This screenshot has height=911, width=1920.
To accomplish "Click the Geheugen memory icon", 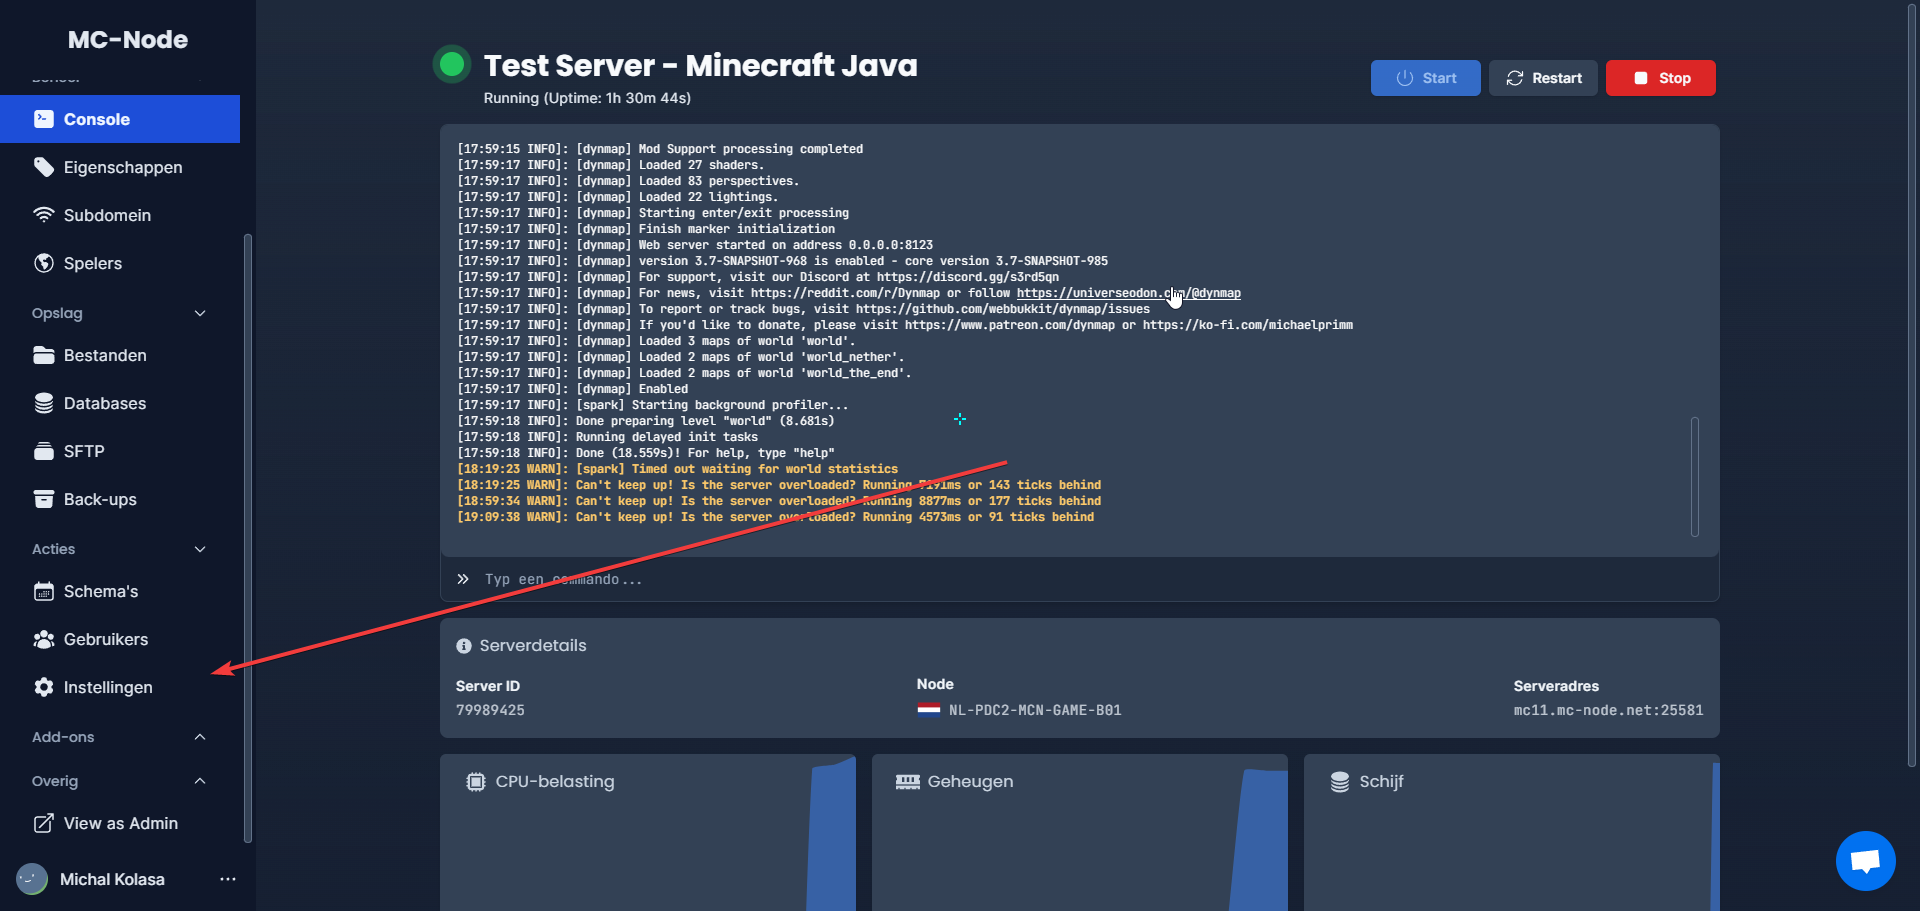I will pyautogui.click(x=908, y=782).
